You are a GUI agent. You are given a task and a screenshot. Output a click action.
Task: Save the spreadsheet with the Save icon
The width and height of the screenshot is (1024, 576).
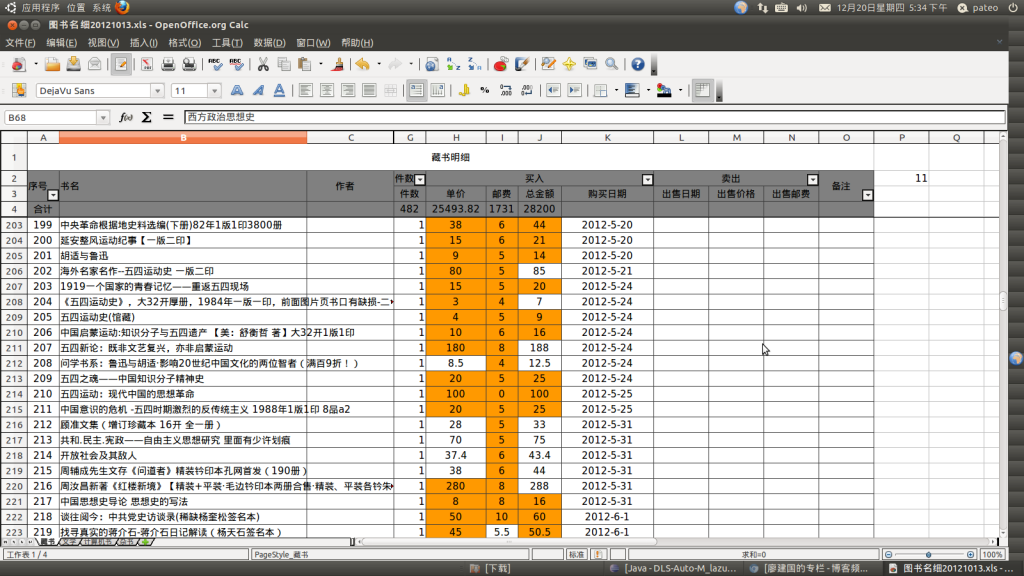click(x=73, y=64)
